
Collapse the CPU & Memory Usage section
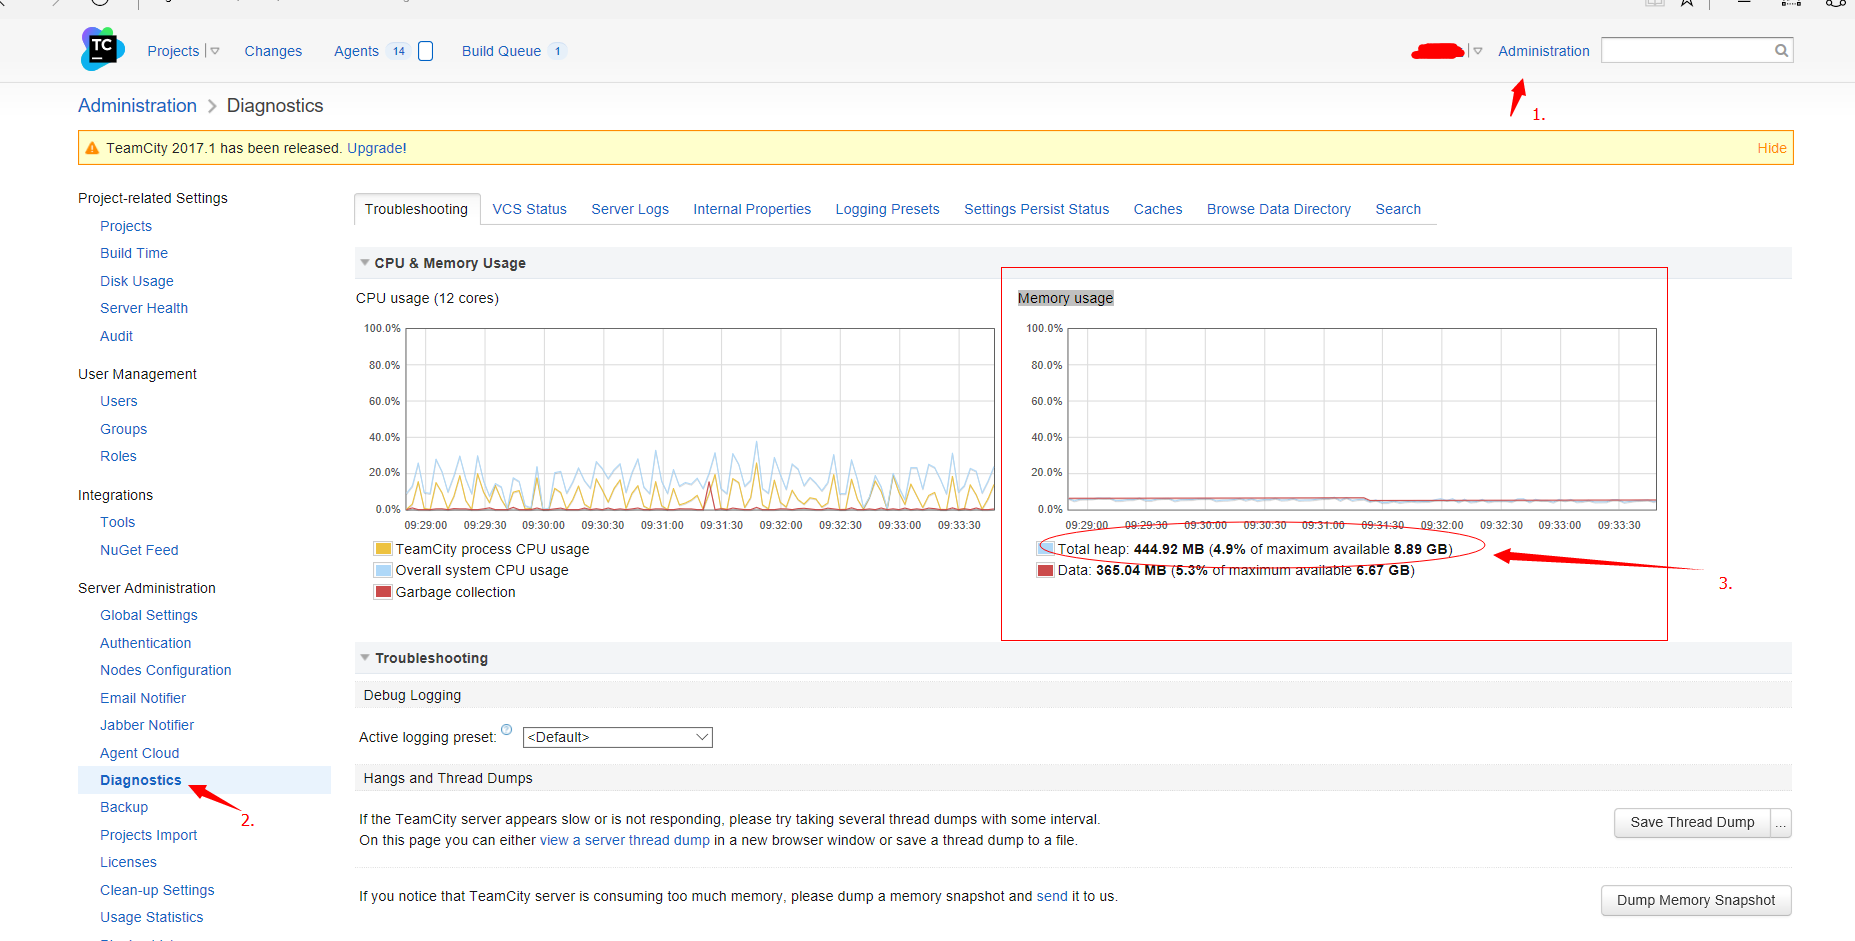(365, 263)
